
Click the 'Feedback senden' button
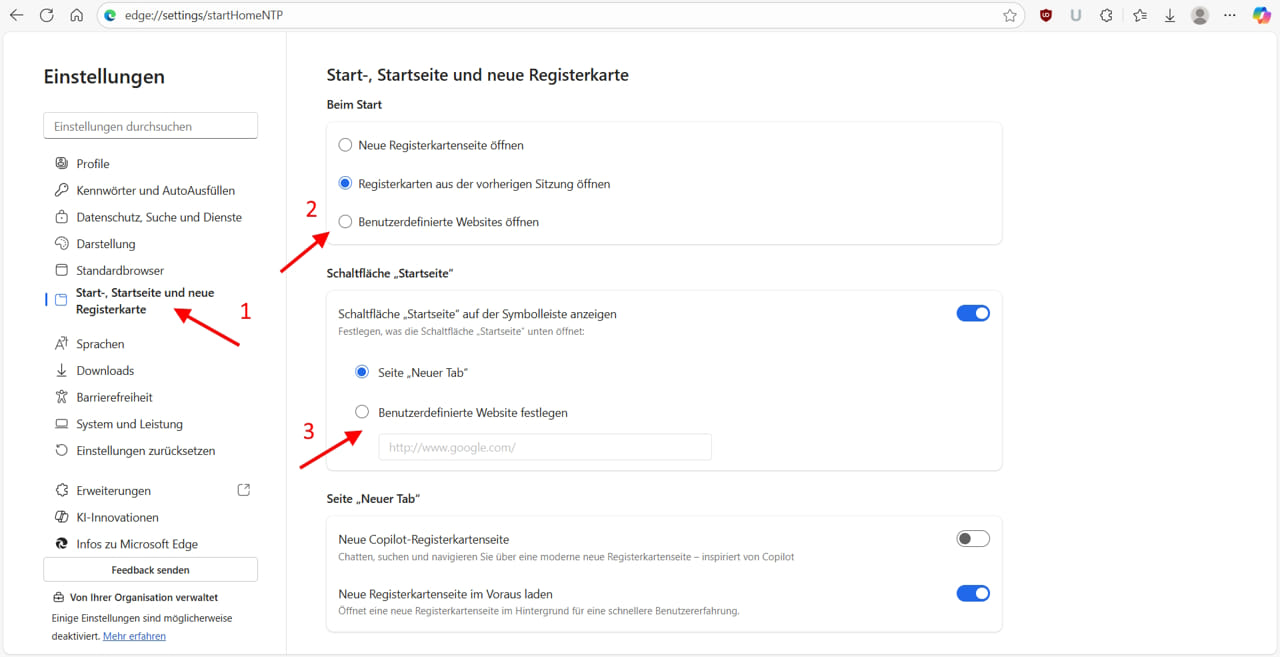pos(150,569)
